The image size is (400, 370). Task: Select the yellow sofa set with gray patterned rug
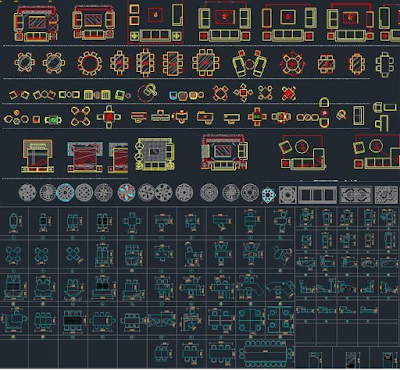pos(155,154)
